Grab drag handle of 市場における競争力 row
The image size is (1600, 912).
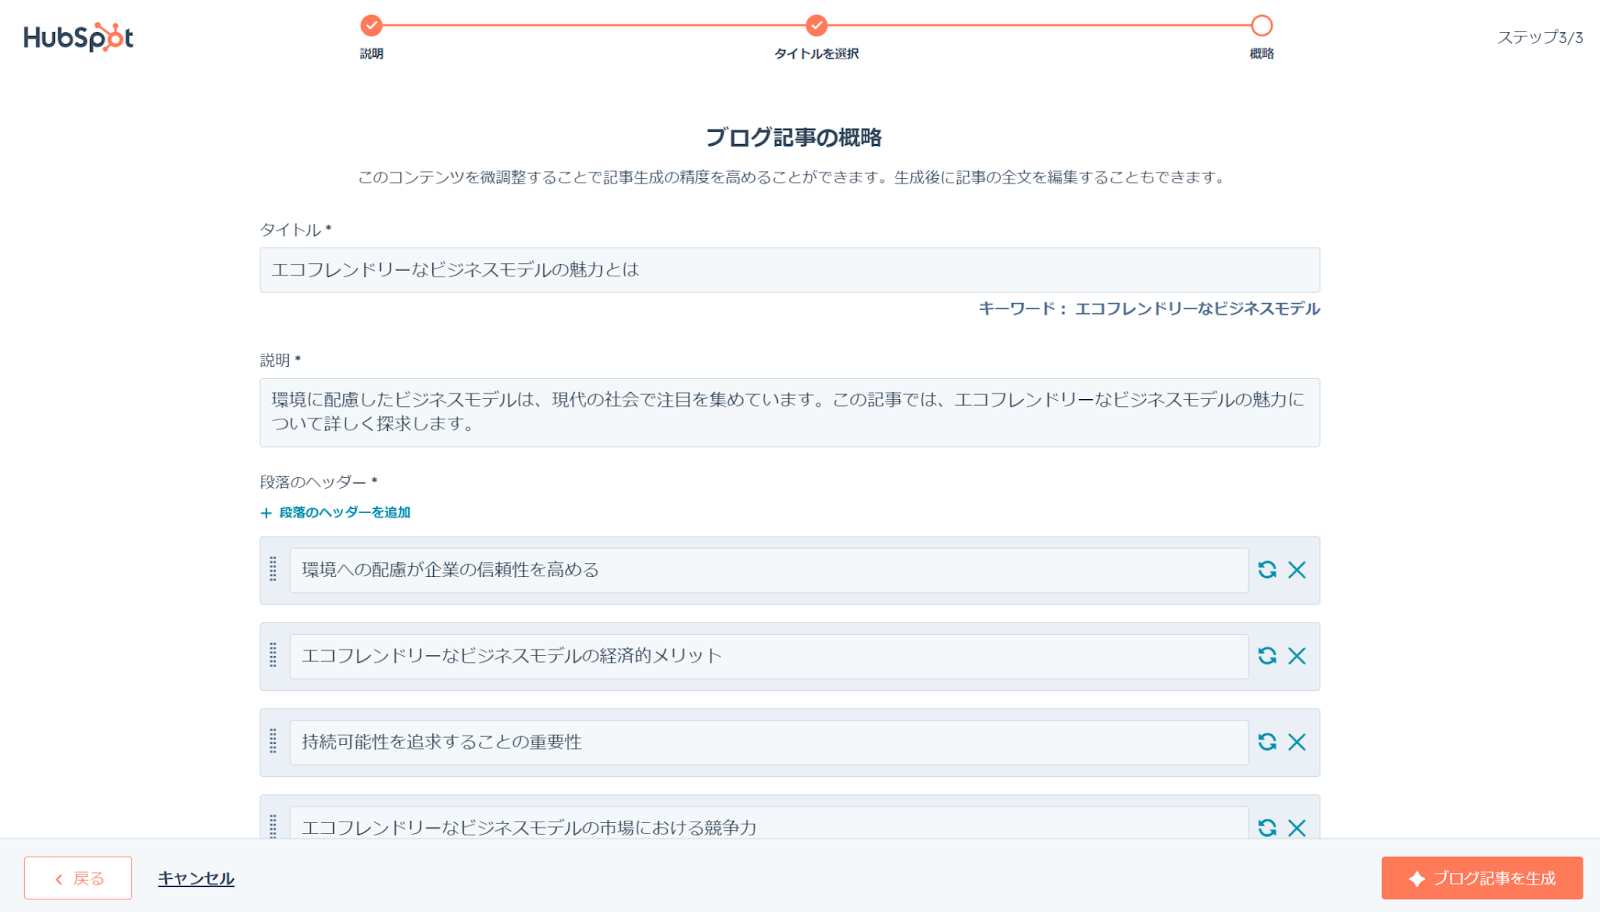(x=273, y=826)
